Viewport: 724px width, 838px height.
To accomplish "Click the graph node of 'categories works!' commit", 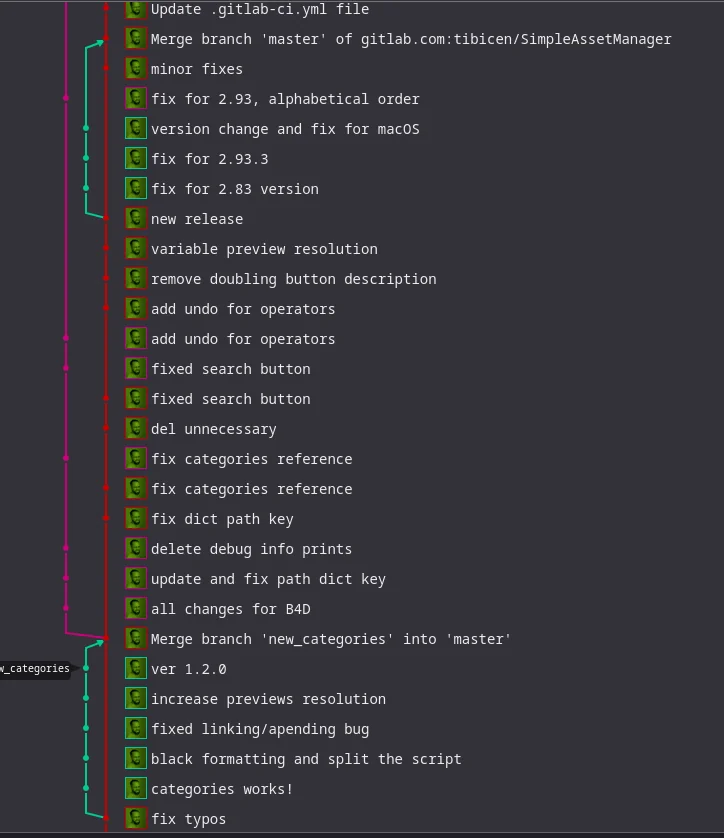I will point(86,788).
